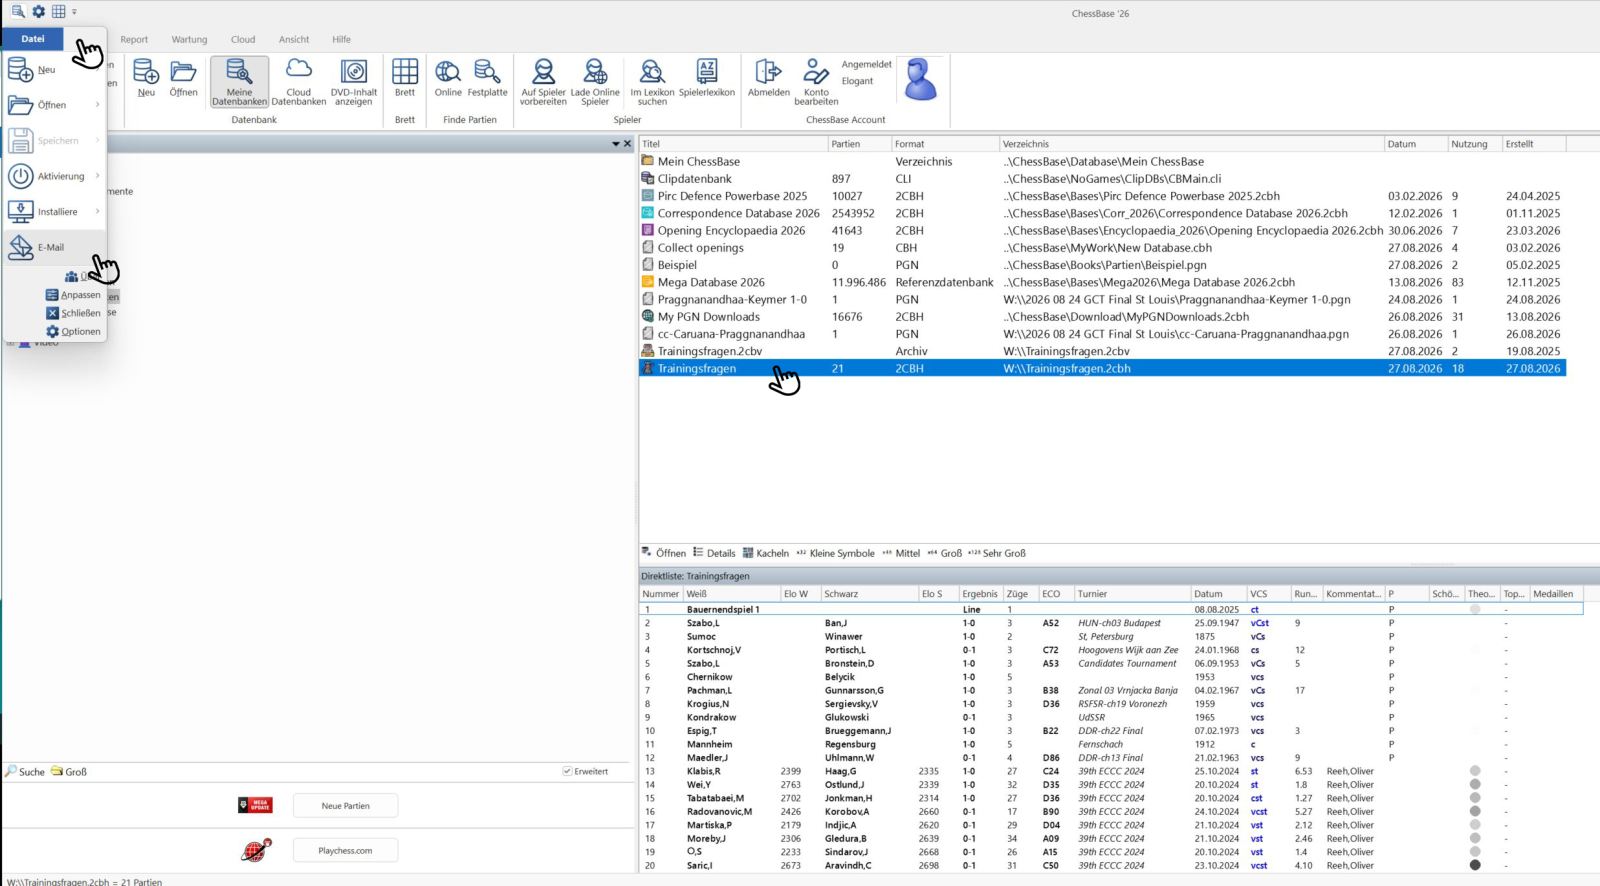
Task: Click the board grid icon in the title bar
Action: tap(59, 12)
